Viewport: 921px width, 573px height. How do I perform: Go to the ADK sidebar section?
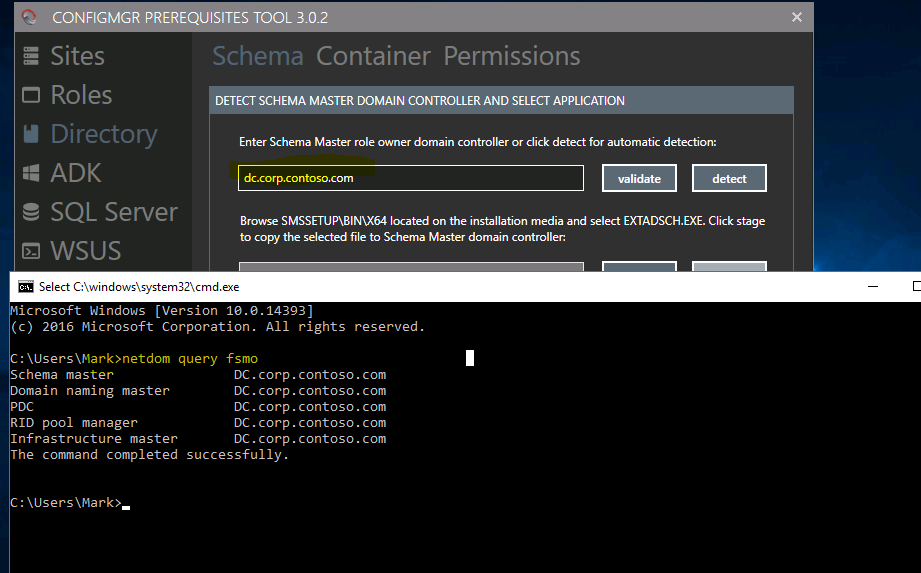click(76, 173)
